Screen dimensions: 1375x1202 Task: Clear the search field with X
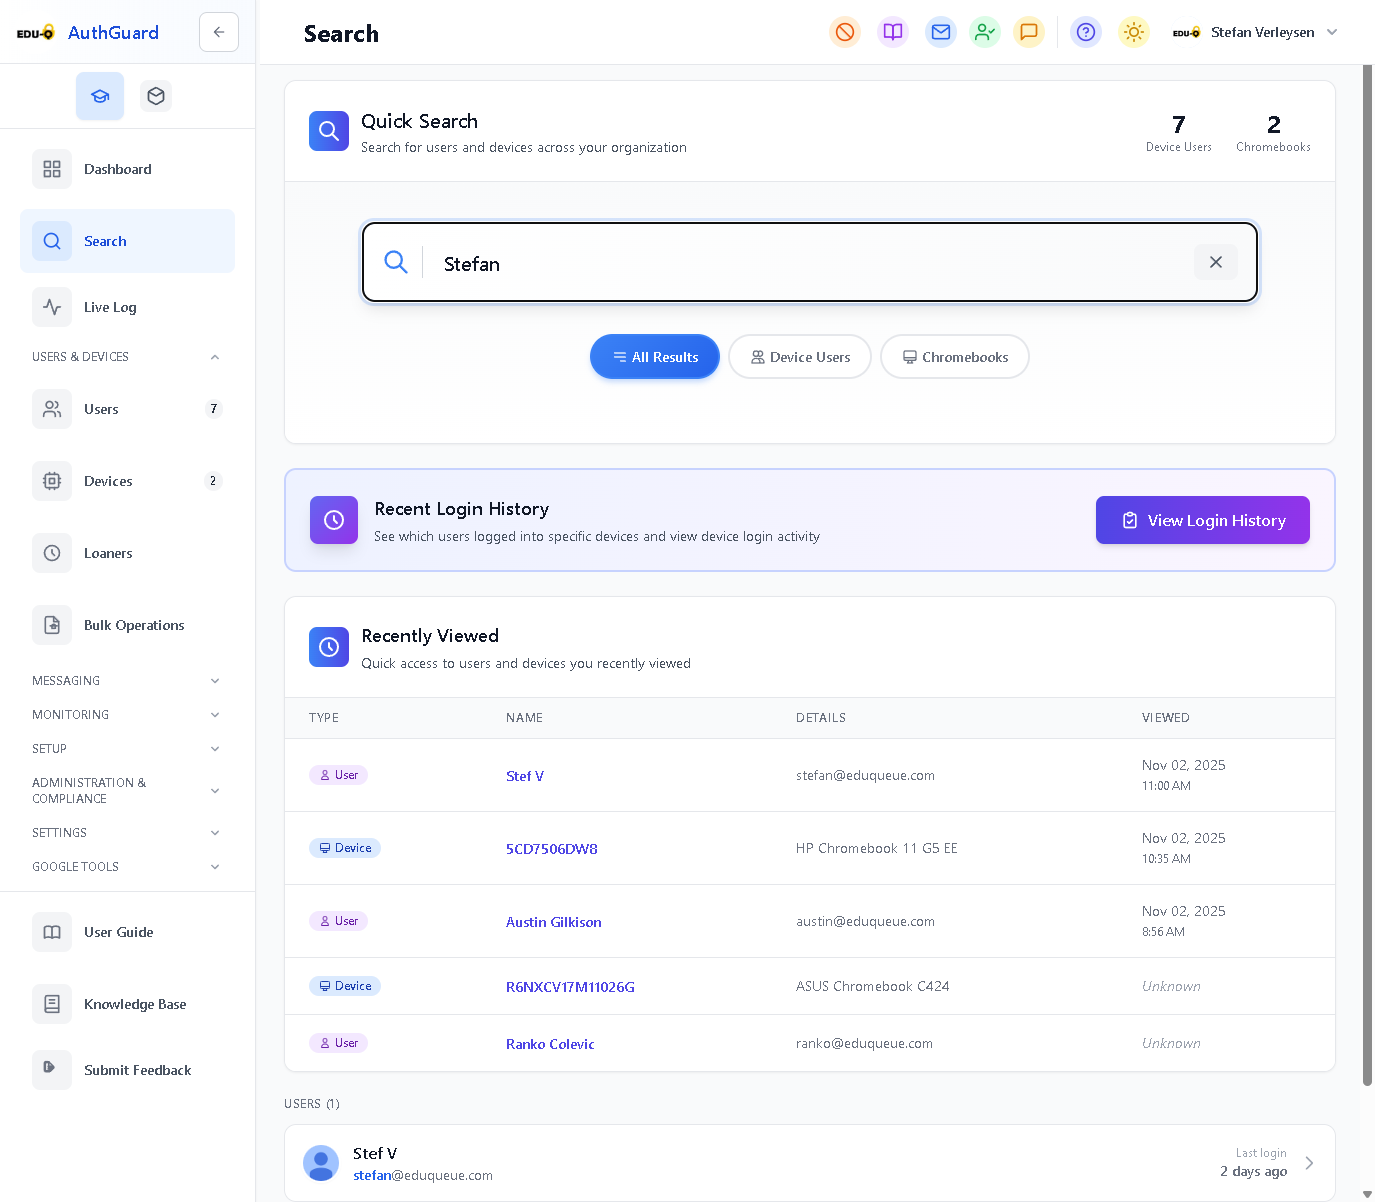point(1216,262)
